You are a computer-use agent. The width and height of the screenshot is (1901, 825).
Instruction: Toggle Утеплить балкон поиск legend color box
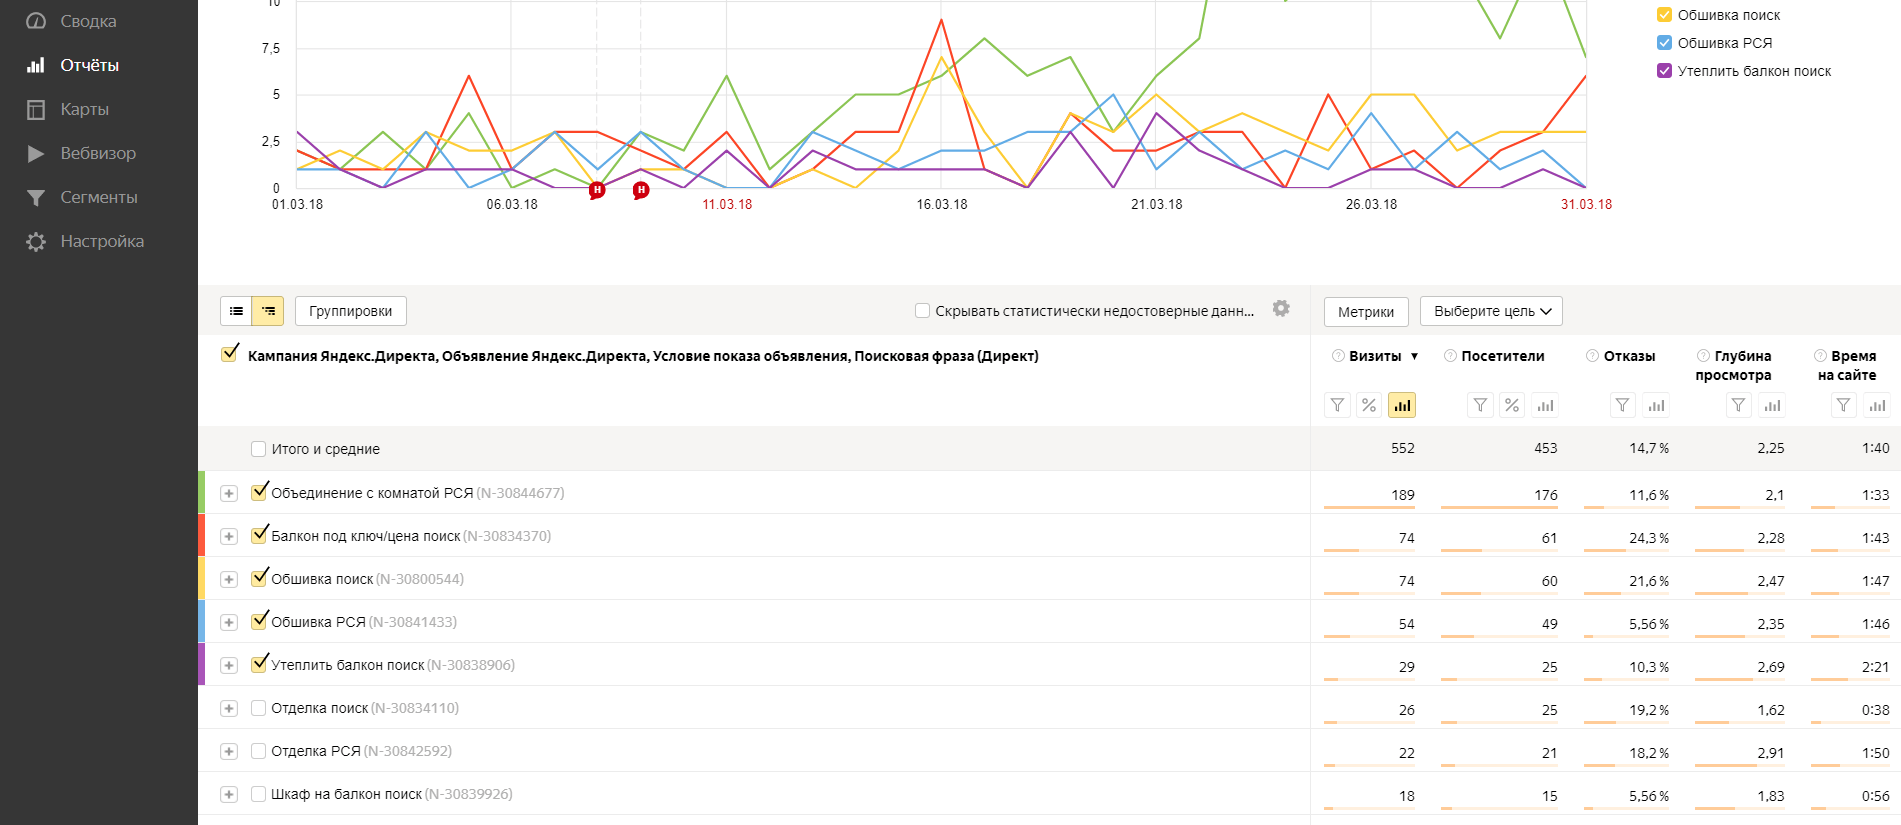coord(1665,71)
